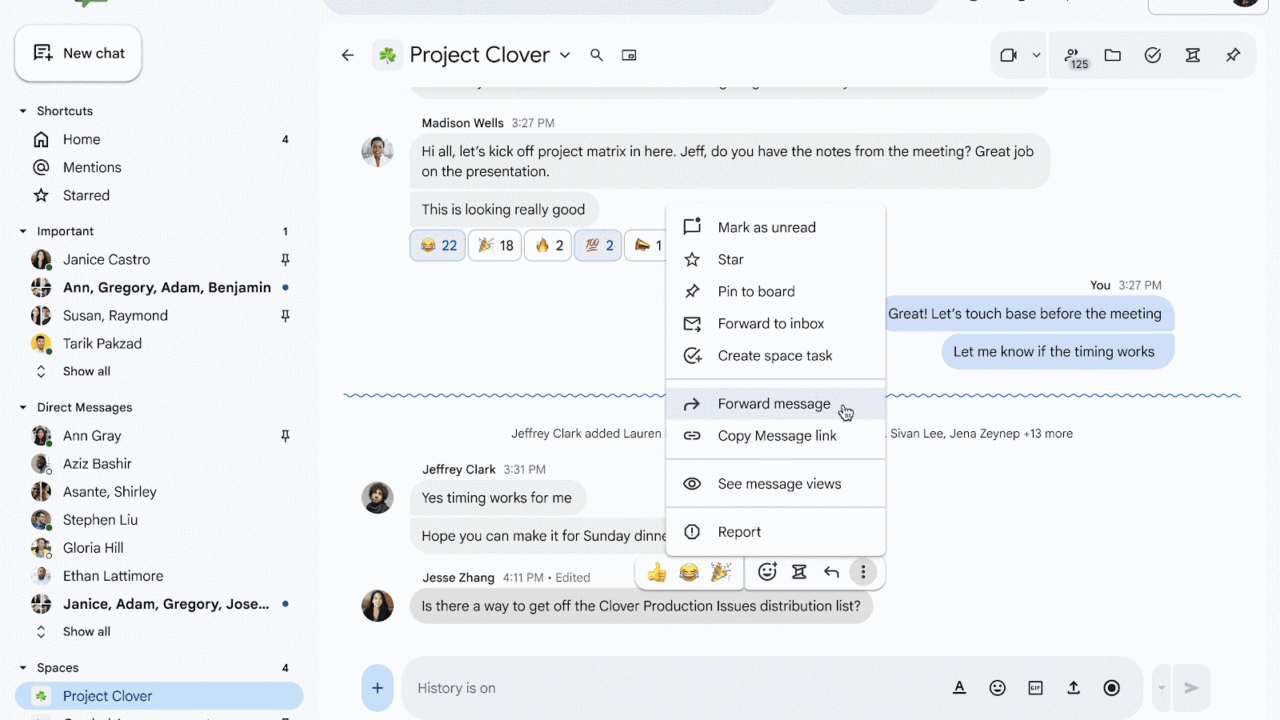Image resolution: width=1280 pixels, height=720 pixels.
Task: Click the pin icon in the top toolbar
Action: pyautogui.click(x=1233, y=55)
